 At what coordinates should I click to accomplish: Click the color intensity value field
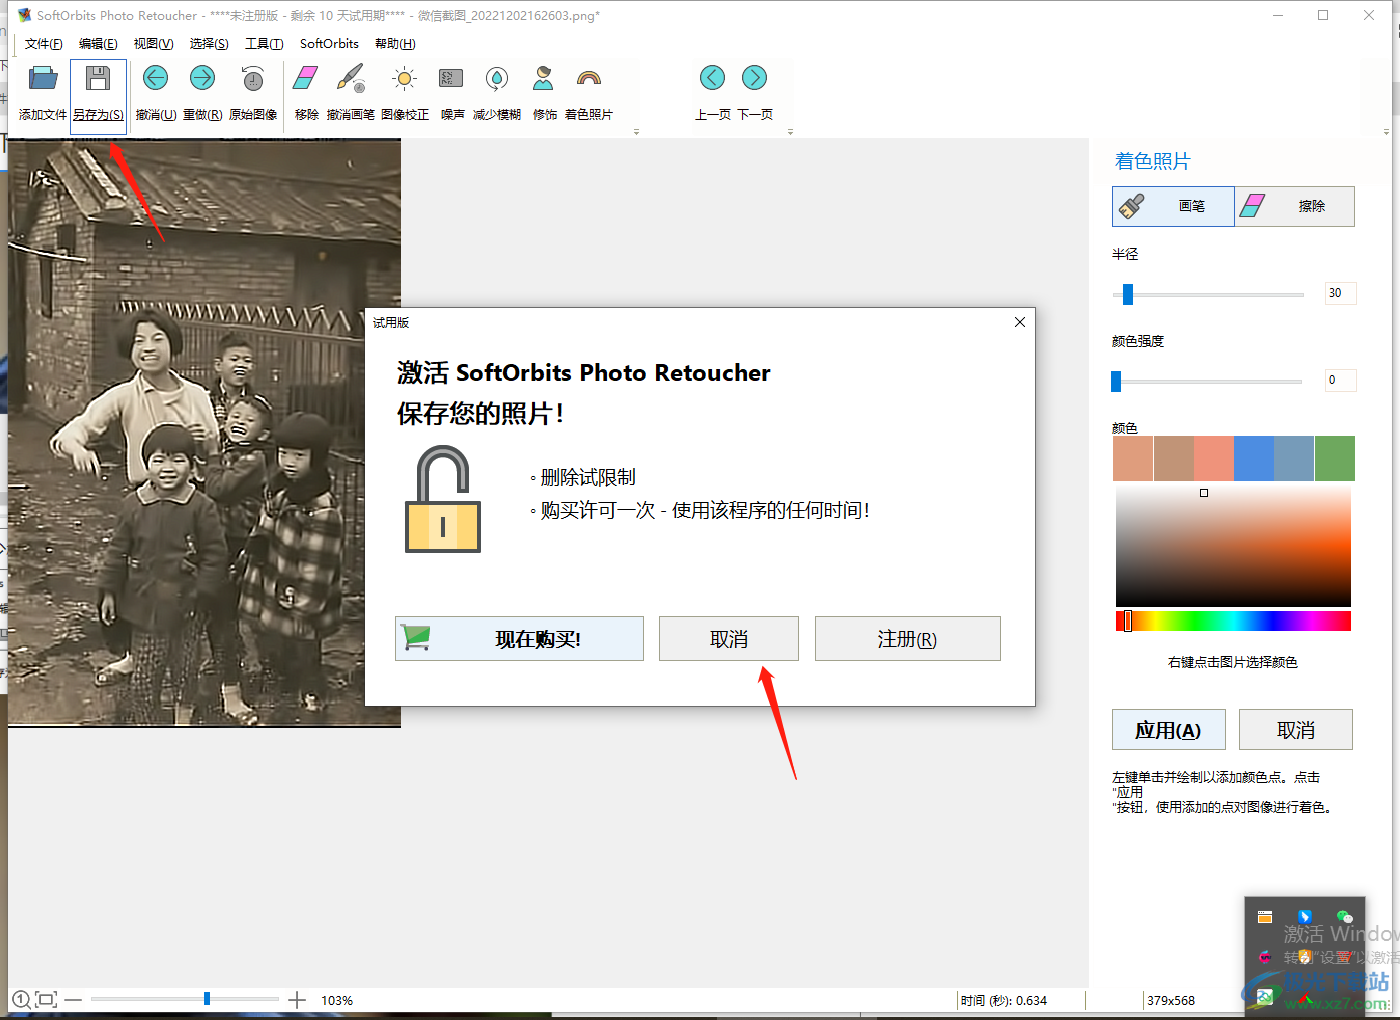pyautogui.click(x=1341, y=380)
